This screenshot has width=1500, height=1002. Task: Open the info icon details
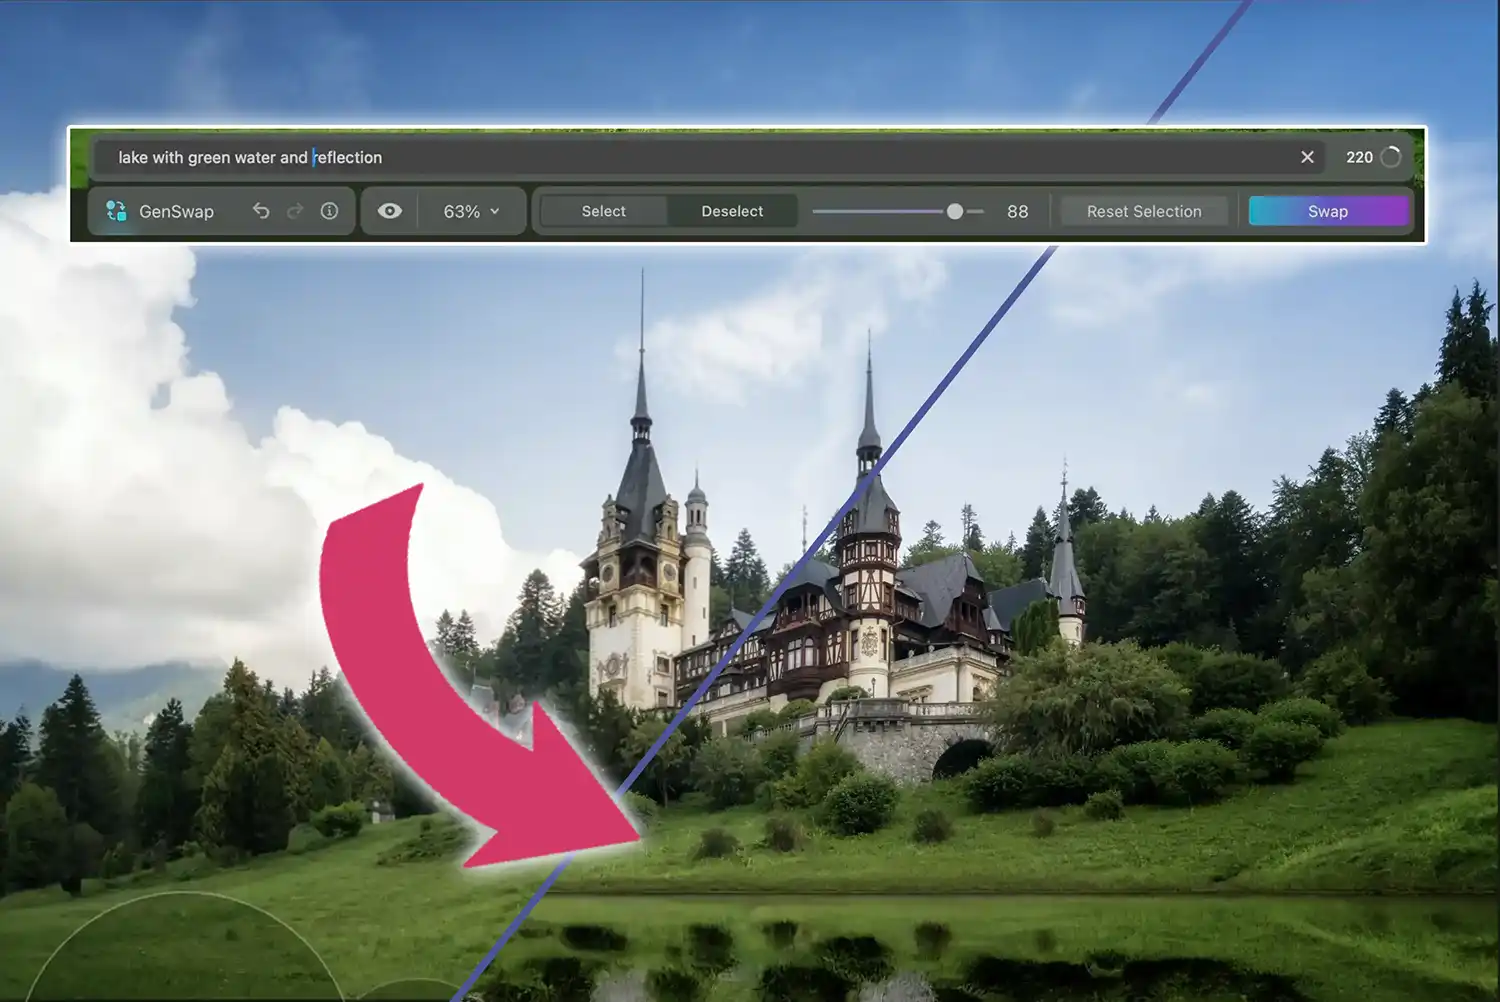[329, 211]
